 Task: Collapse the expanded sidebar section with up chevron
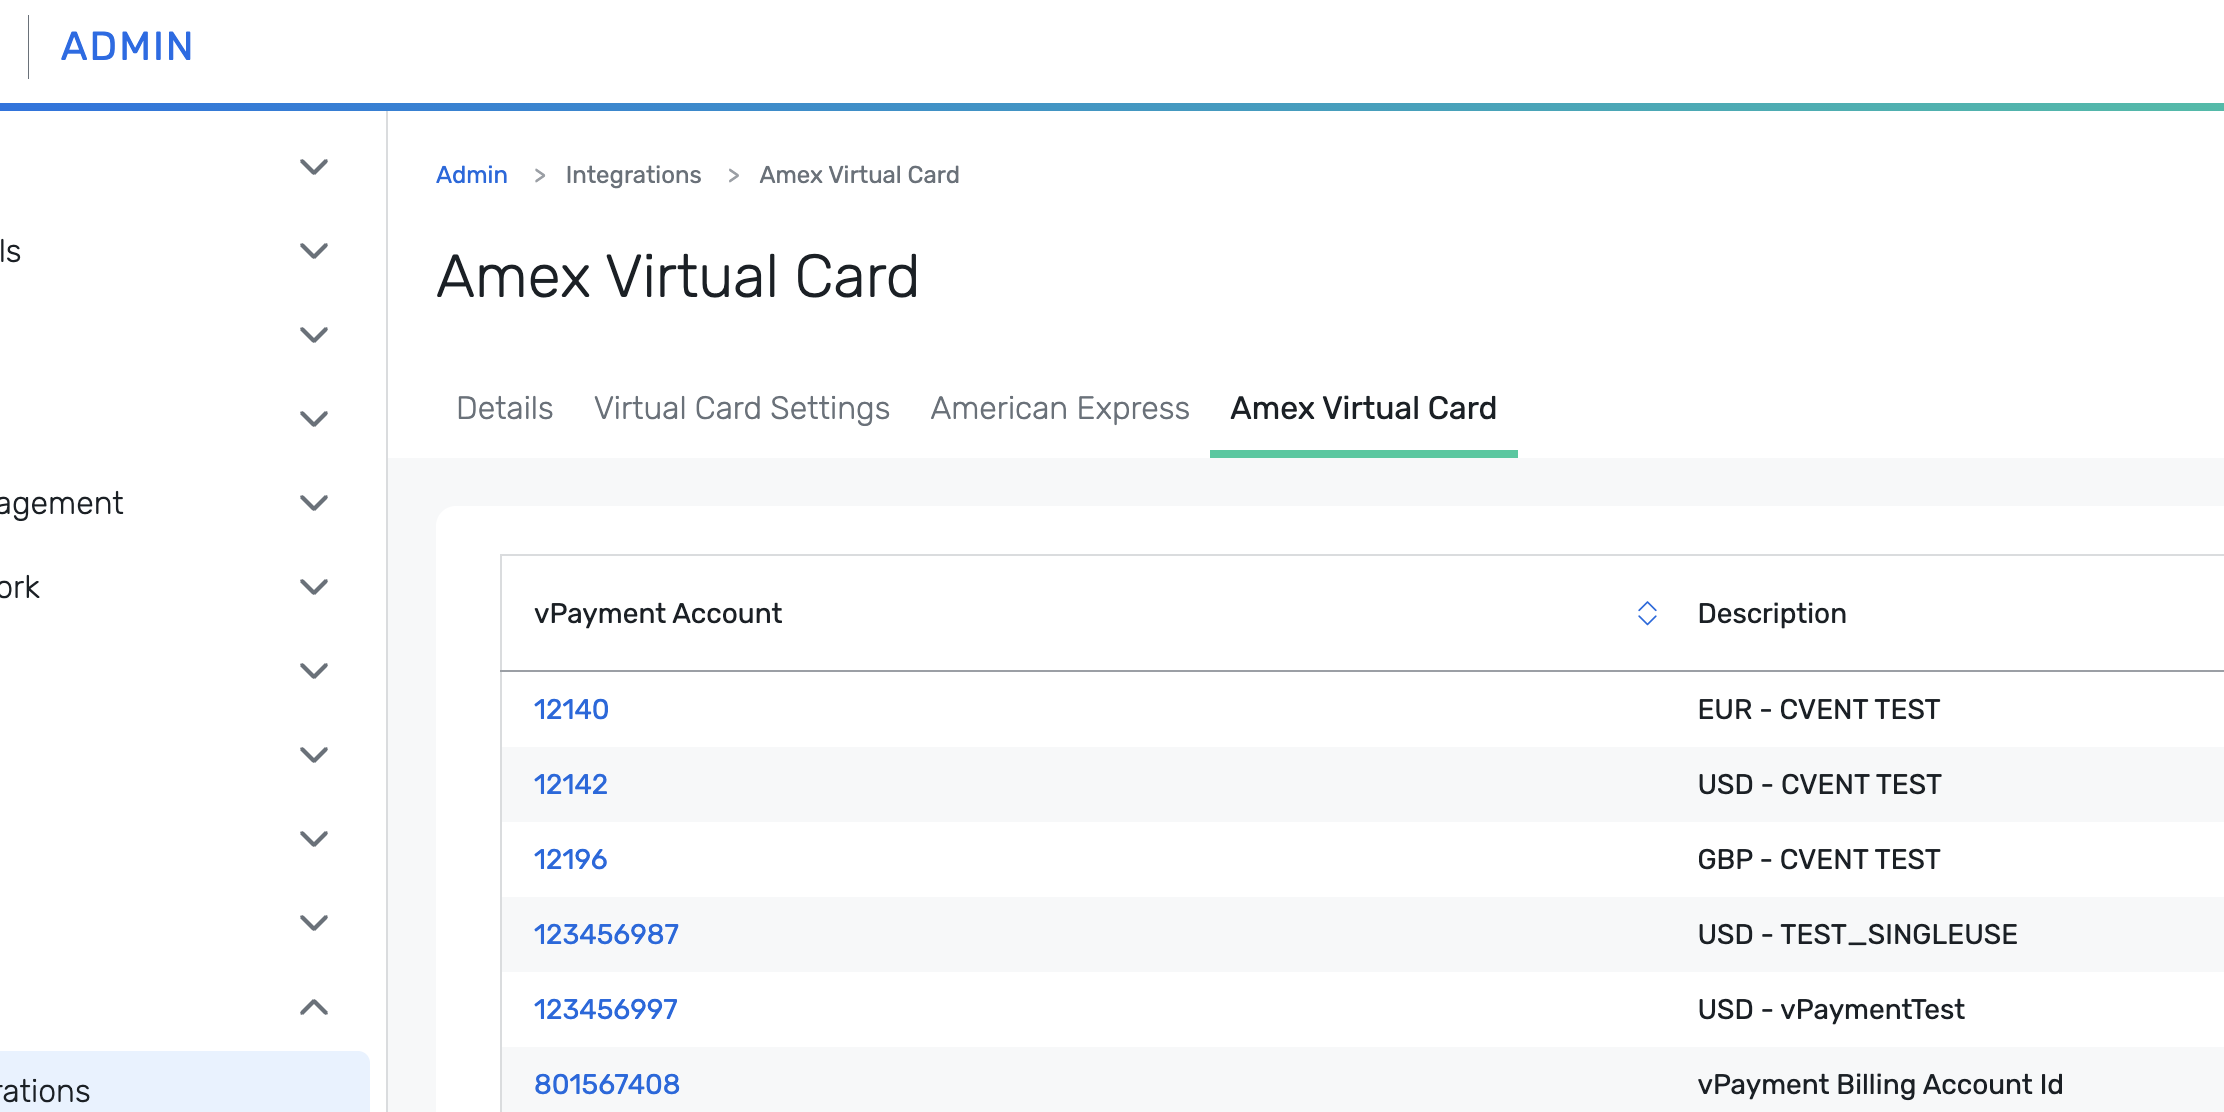point(314,1007)
